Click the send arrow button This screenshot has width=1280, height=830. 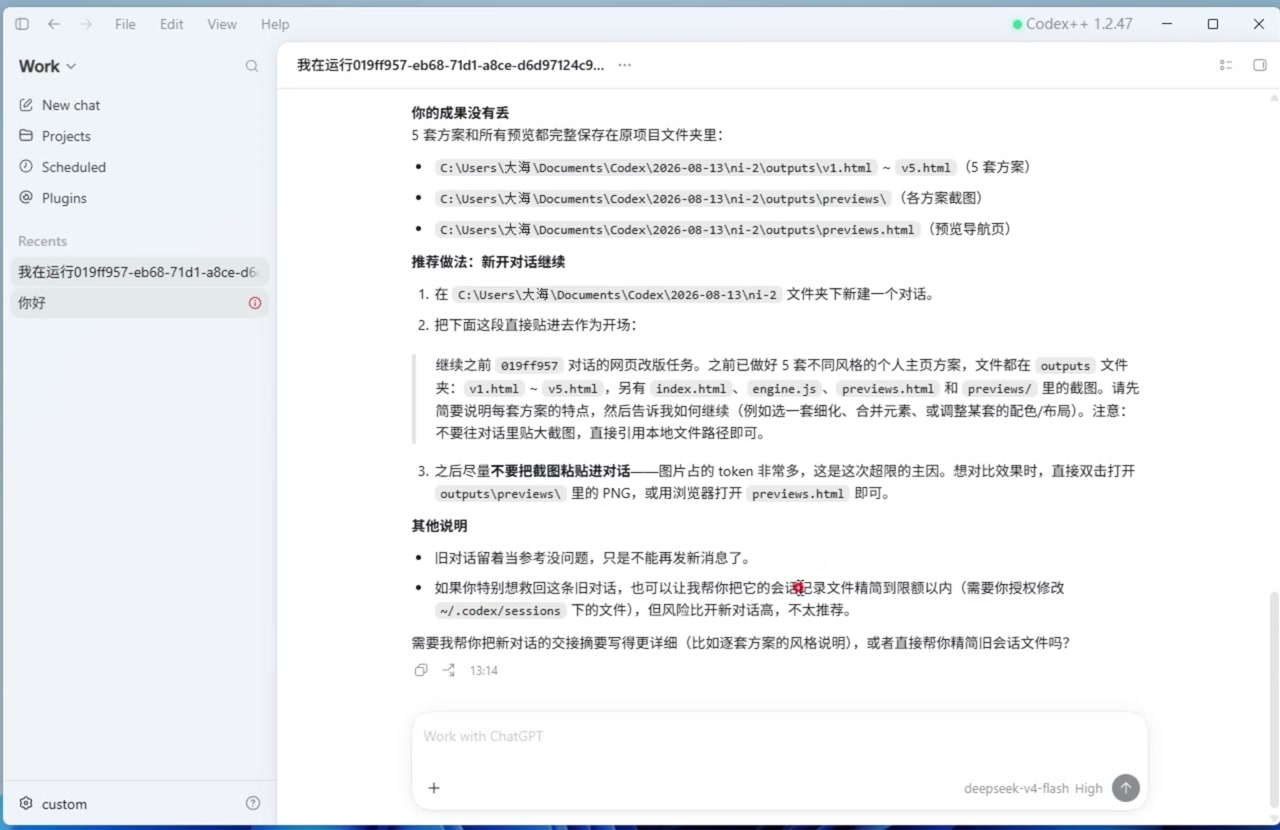point(1126,788)
